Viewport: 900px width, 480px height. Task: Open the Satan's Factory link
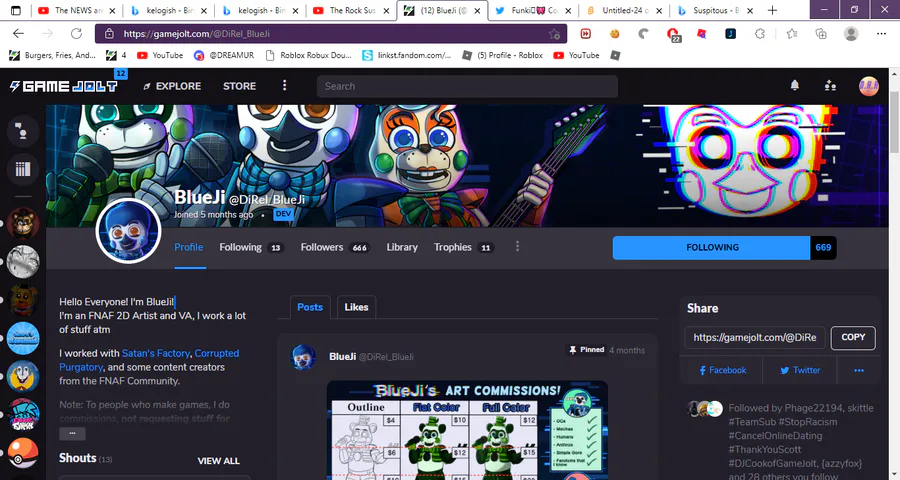(156, 353)
